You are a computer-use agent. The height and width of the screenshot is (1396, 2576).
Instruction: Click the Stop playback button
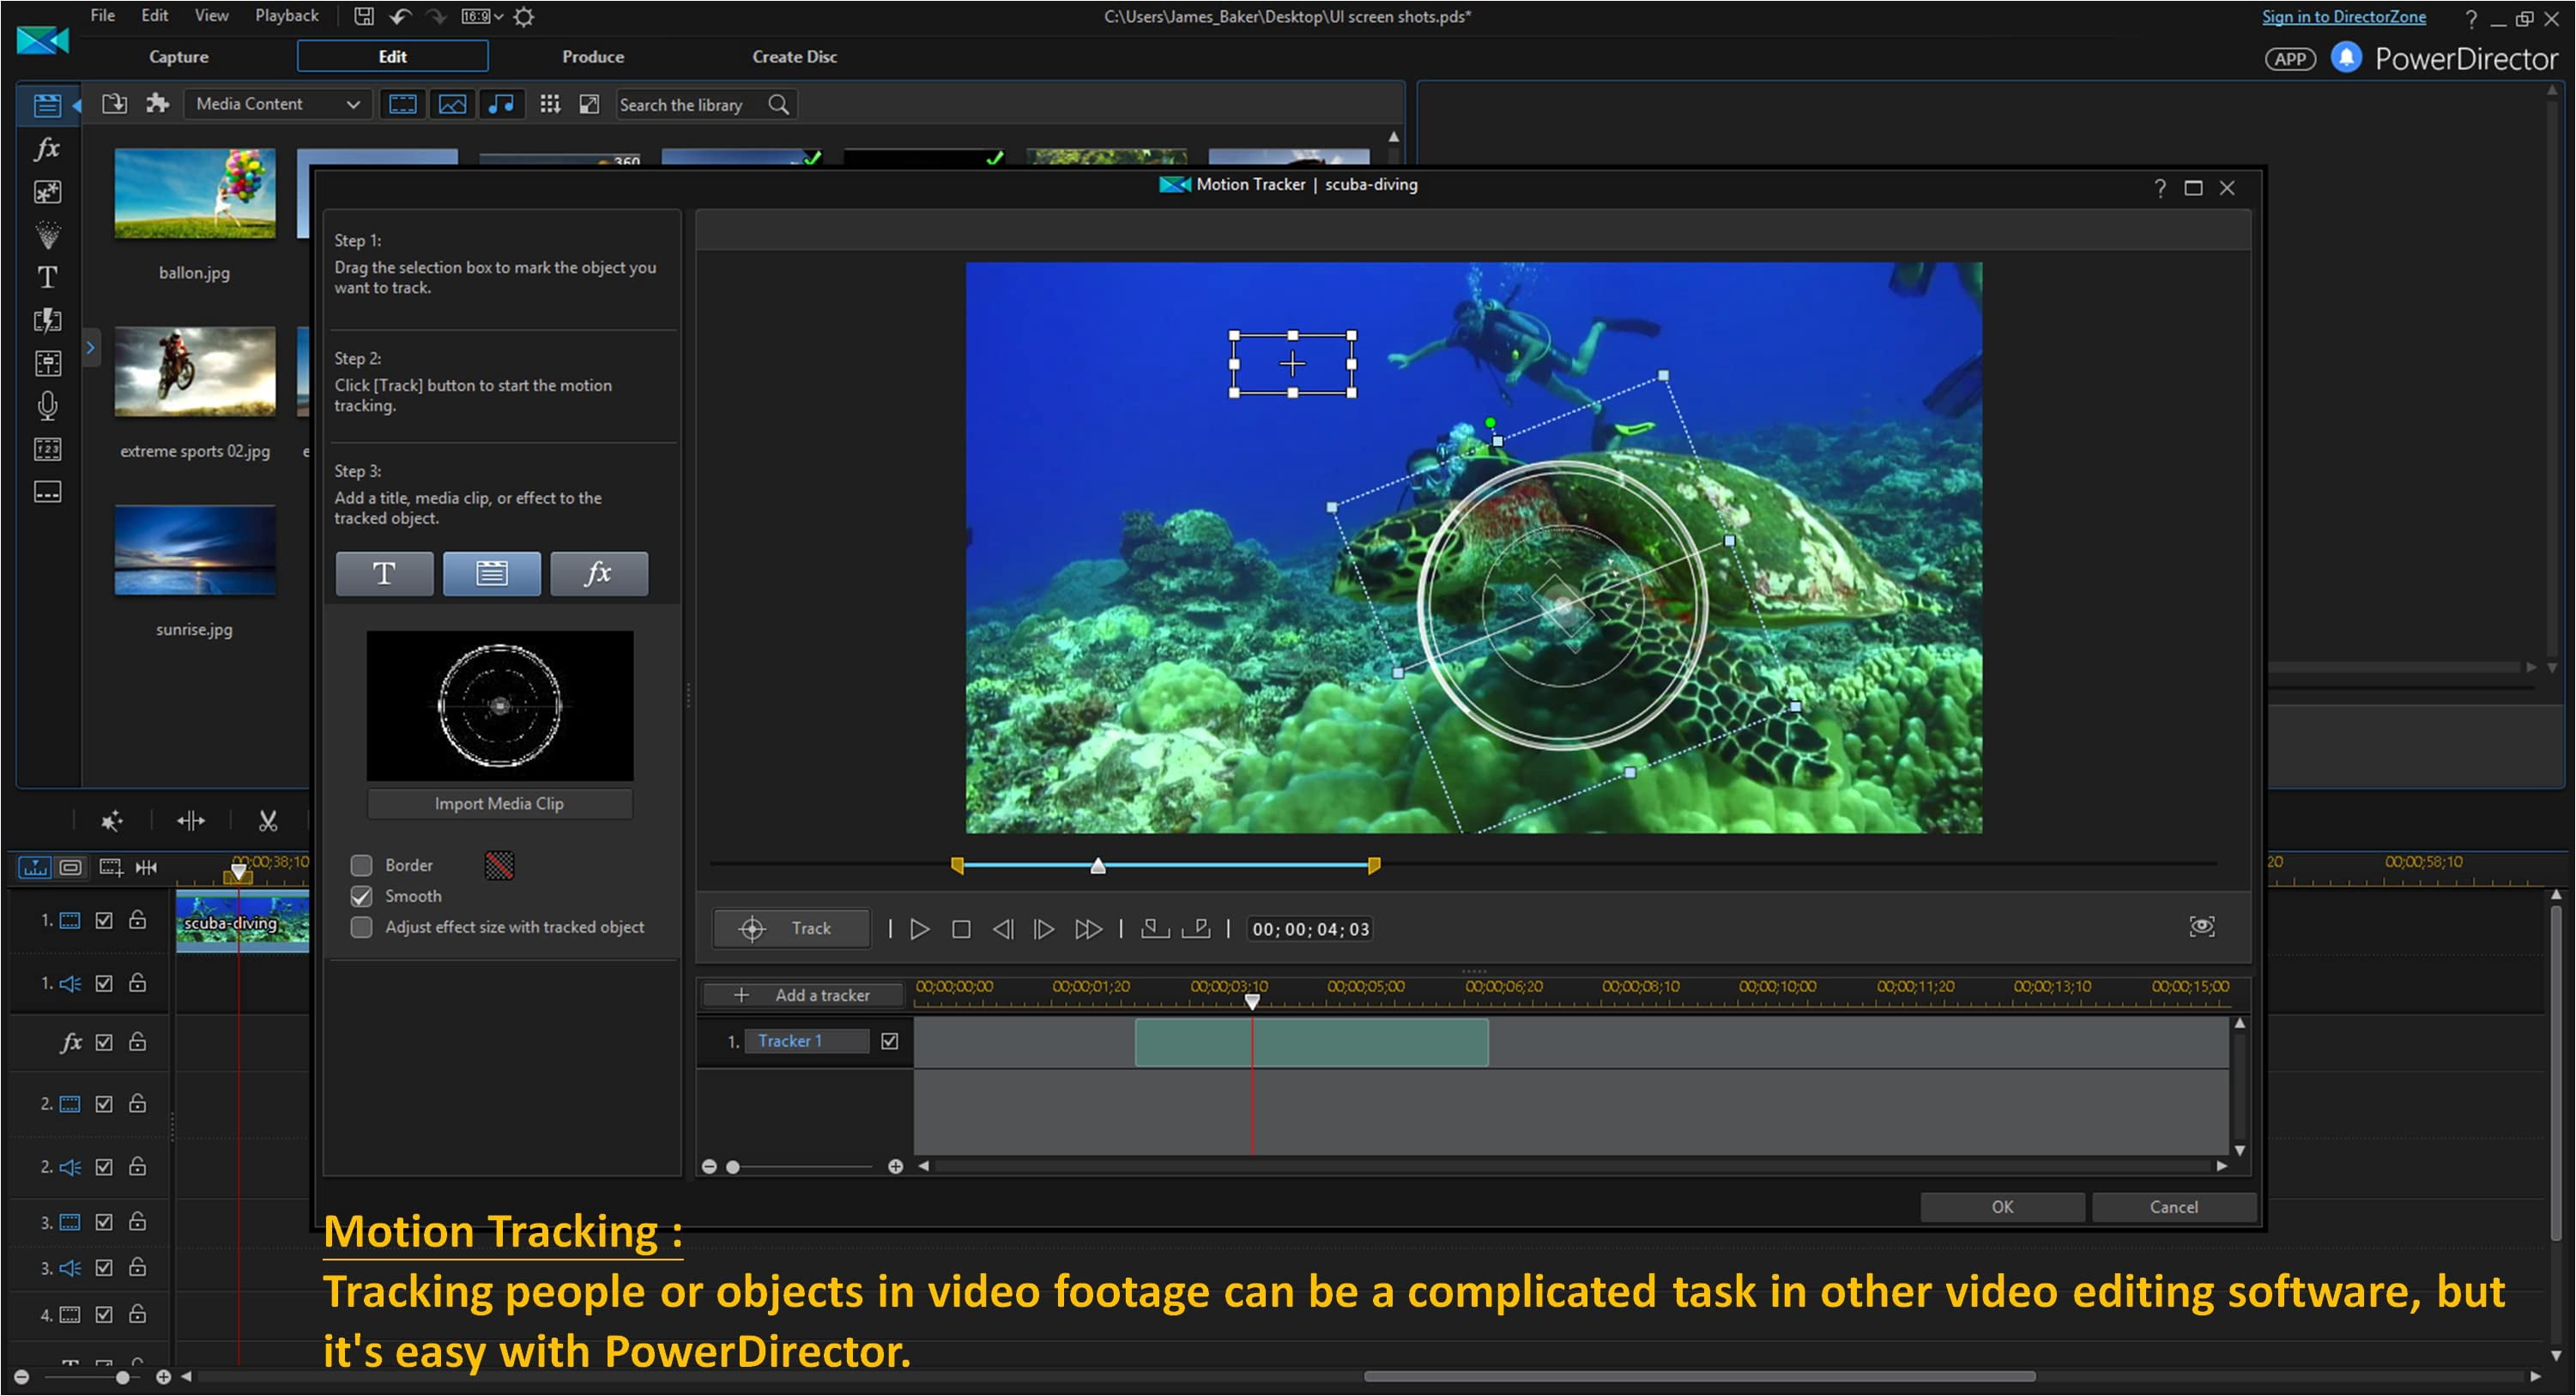960,930
